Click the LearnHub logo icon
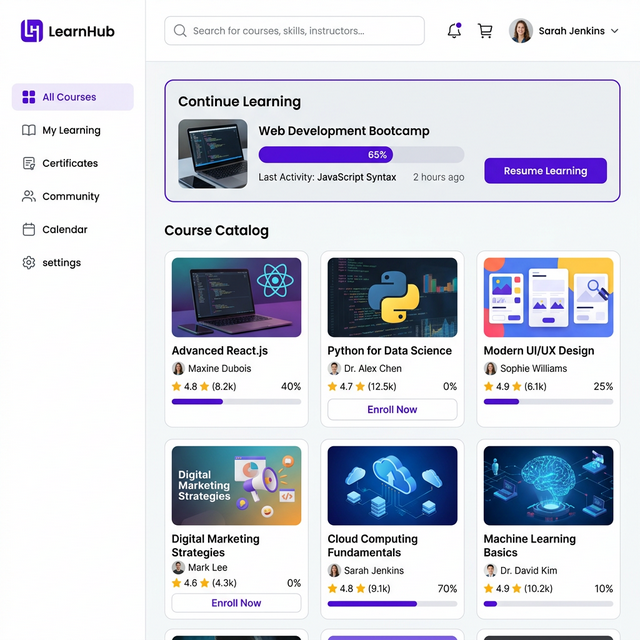640x640 pixels. [32, 31]
